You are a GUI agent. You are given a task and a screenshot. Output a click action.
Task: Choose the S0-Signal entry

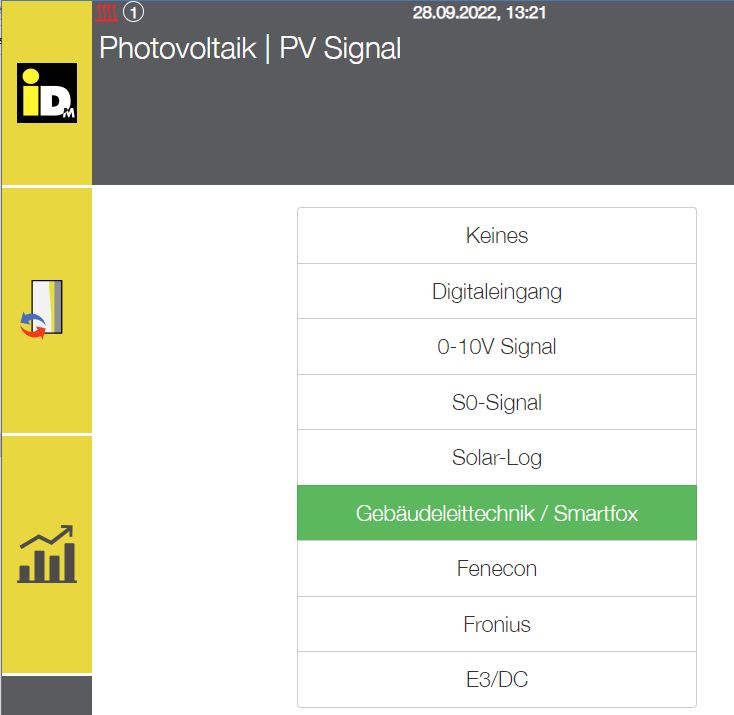pos(496,402)
